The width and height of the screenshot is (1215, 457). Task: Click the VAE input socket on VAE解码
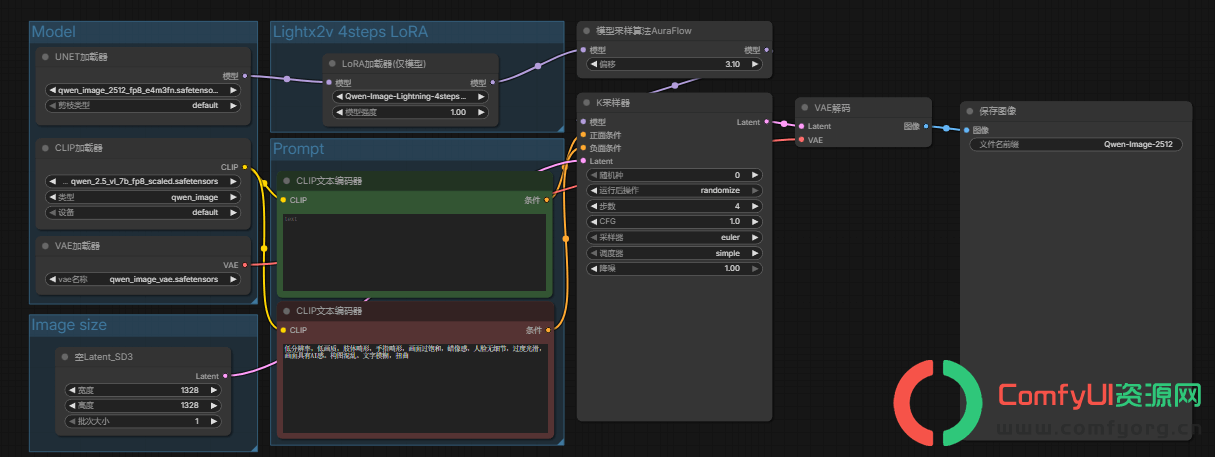(x=801, y=140)
